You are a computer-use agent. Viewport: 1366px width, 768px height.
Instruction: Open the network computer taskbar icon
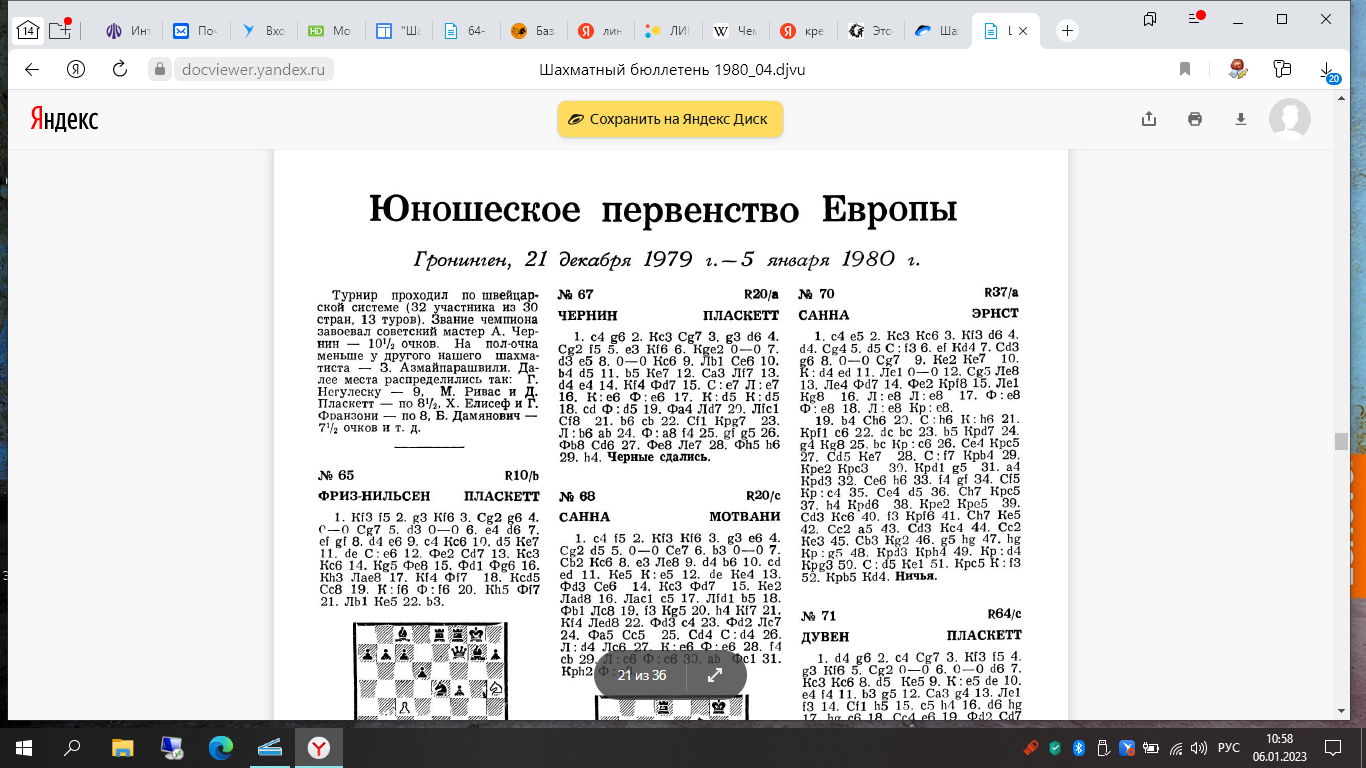[171, 747]
